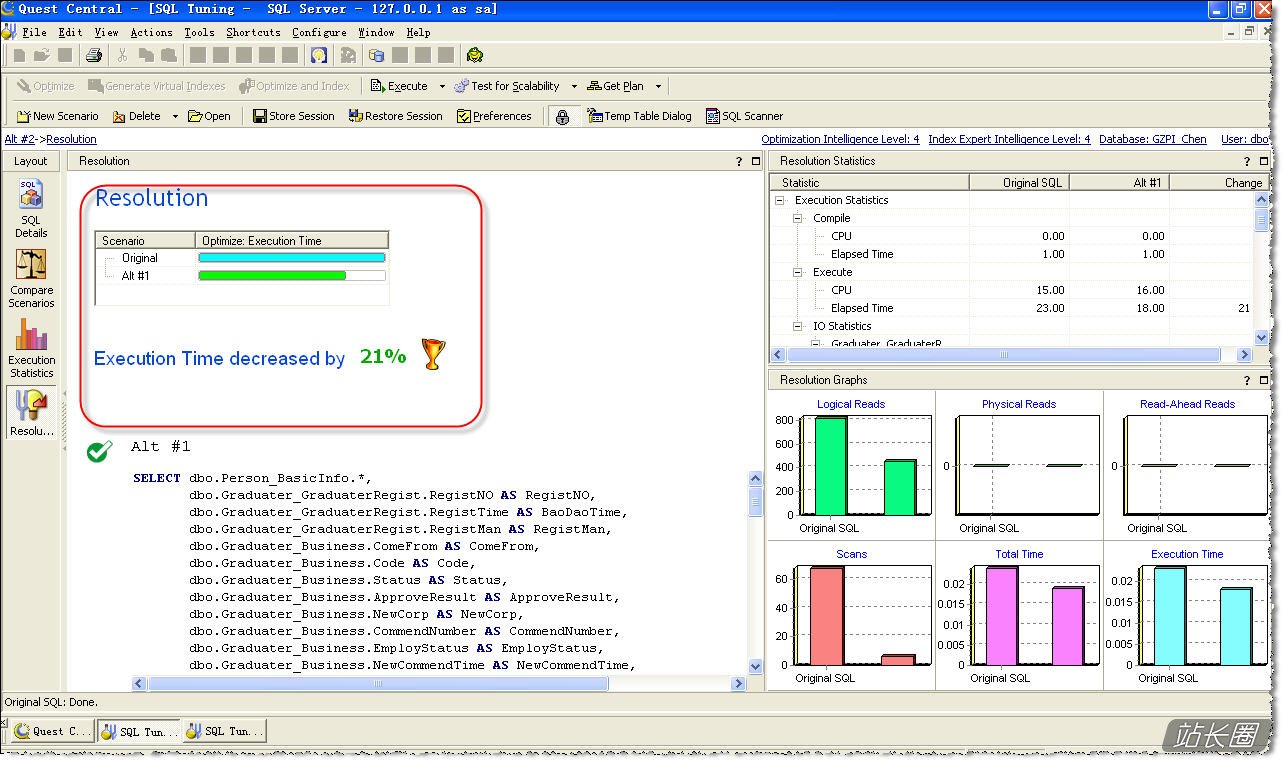Open the Actions menu
The height and width of the screenshot is (760, 1282).
pyautogui.click(x=152, y=32)
